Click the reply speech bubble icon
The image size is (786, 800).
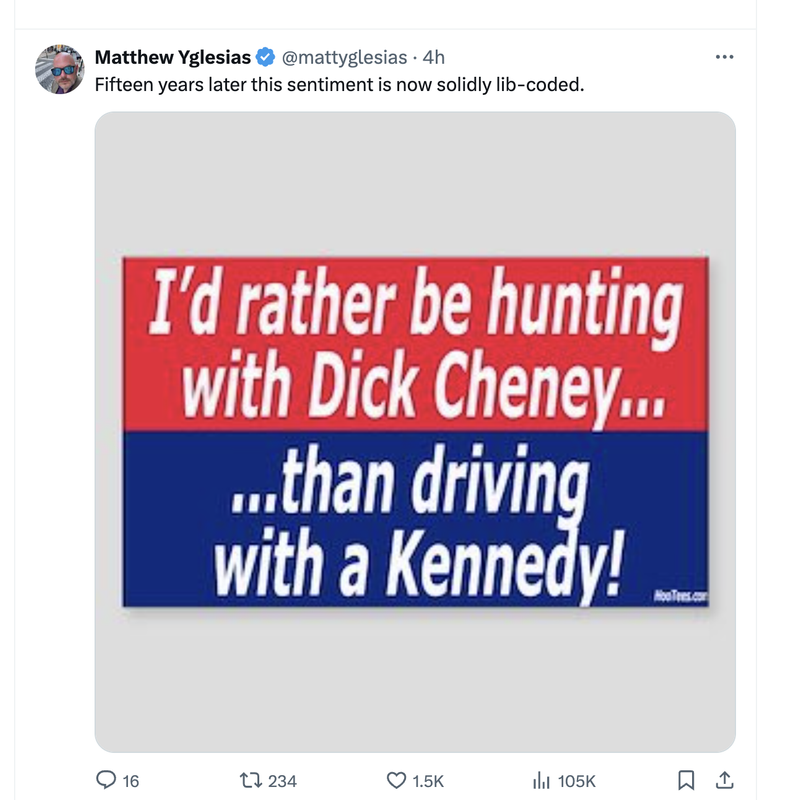[106, 780]
